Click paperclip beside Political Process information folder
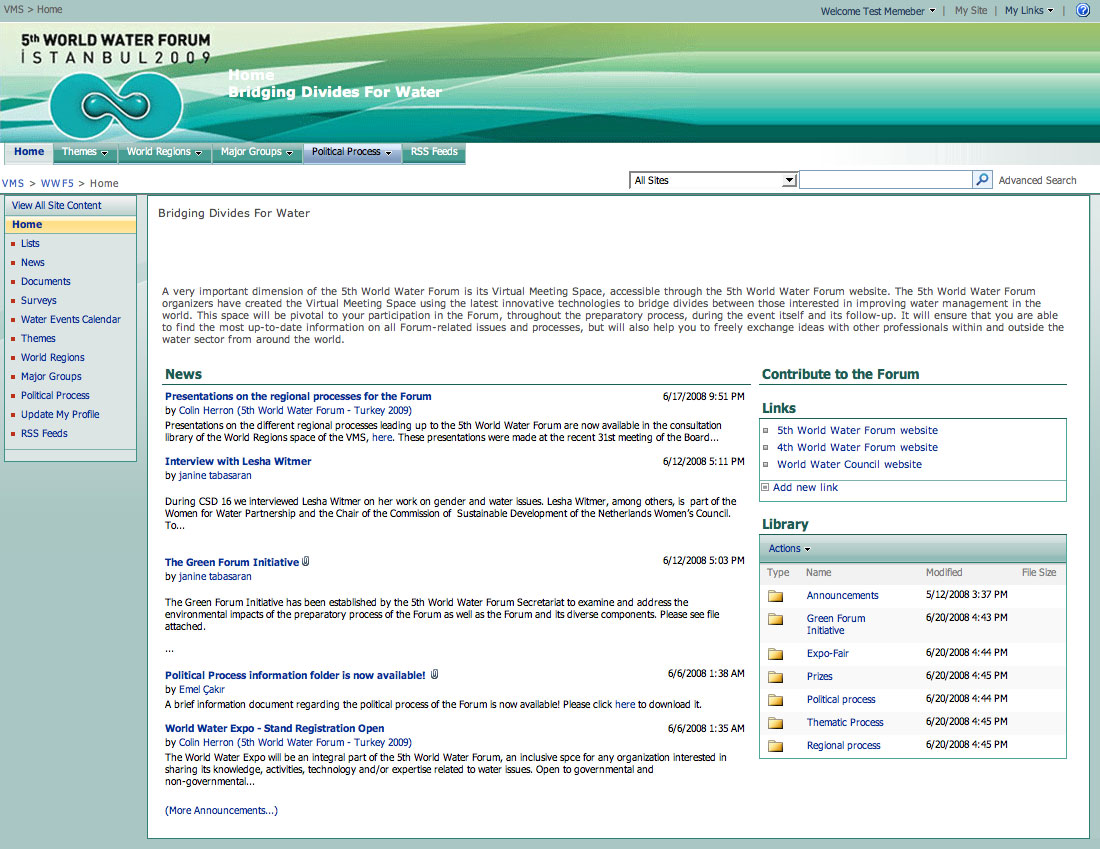This screenshot has width=1100, height=849. tap(434, 674)
